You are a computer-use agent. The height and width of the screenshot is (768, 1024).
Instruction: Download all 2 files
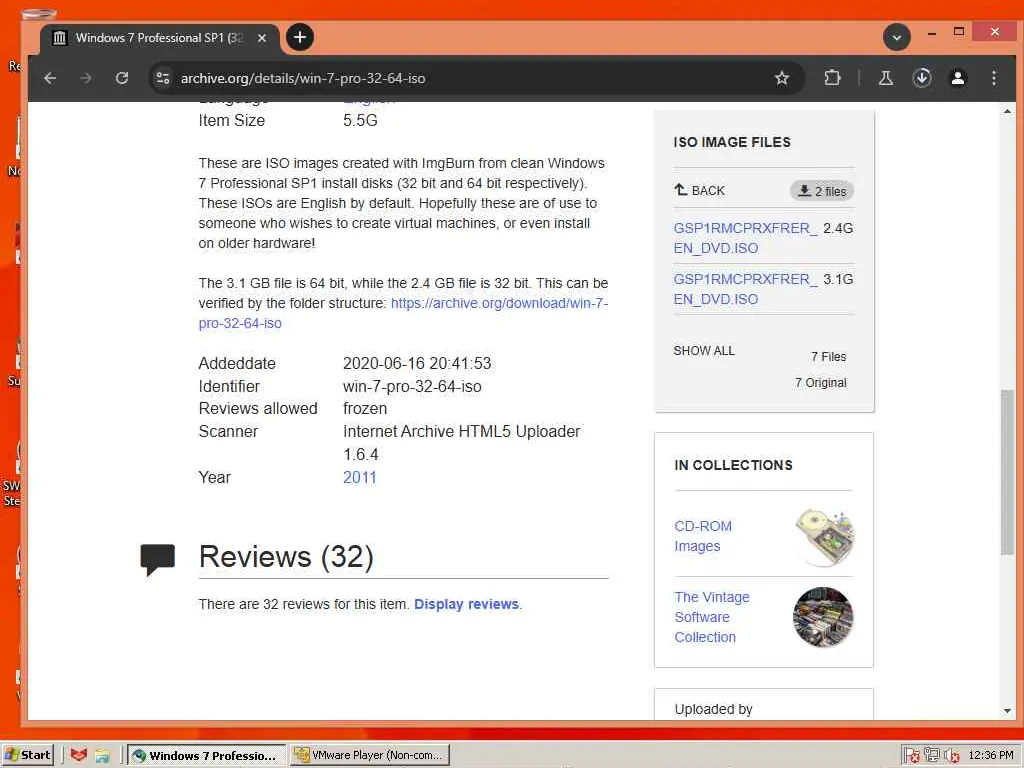pos(822,191)
